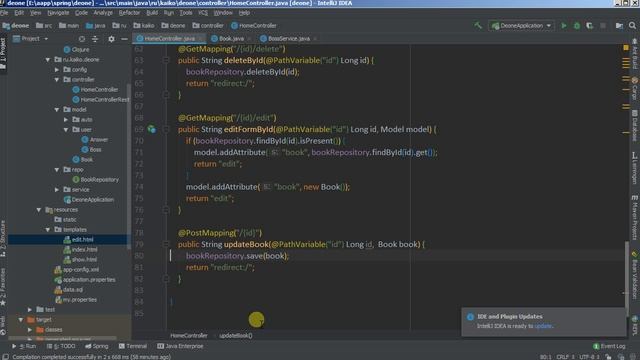Select edit.html in templates folder
Screen dimensions: 640x360
click(78, 239)
